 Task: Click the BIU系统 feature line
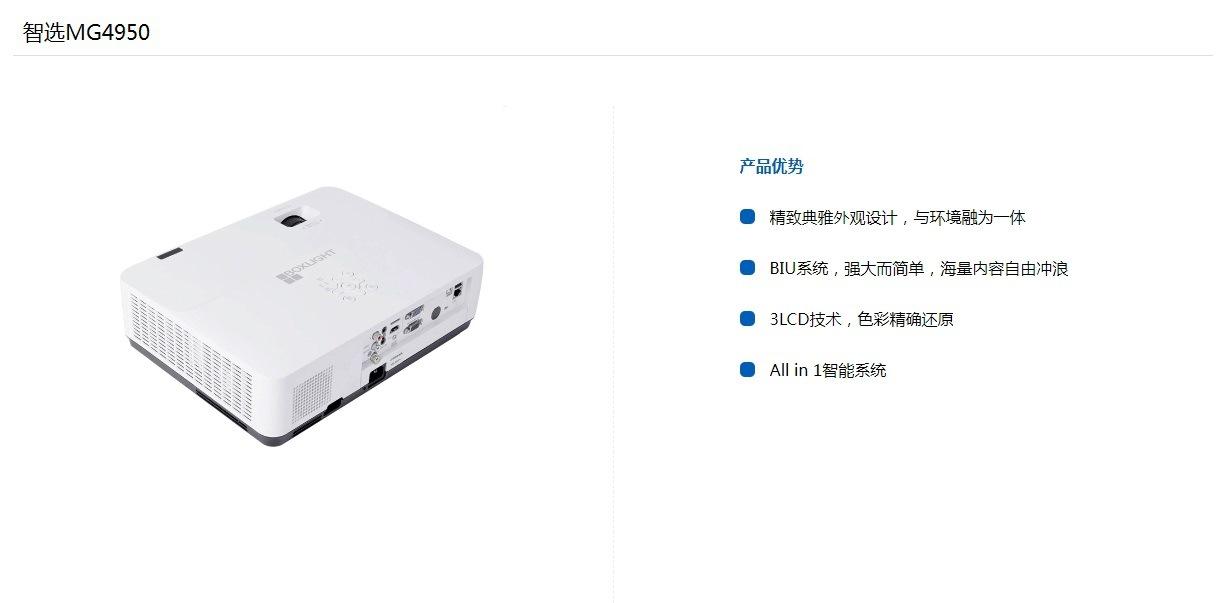click(x=919, y=268)
